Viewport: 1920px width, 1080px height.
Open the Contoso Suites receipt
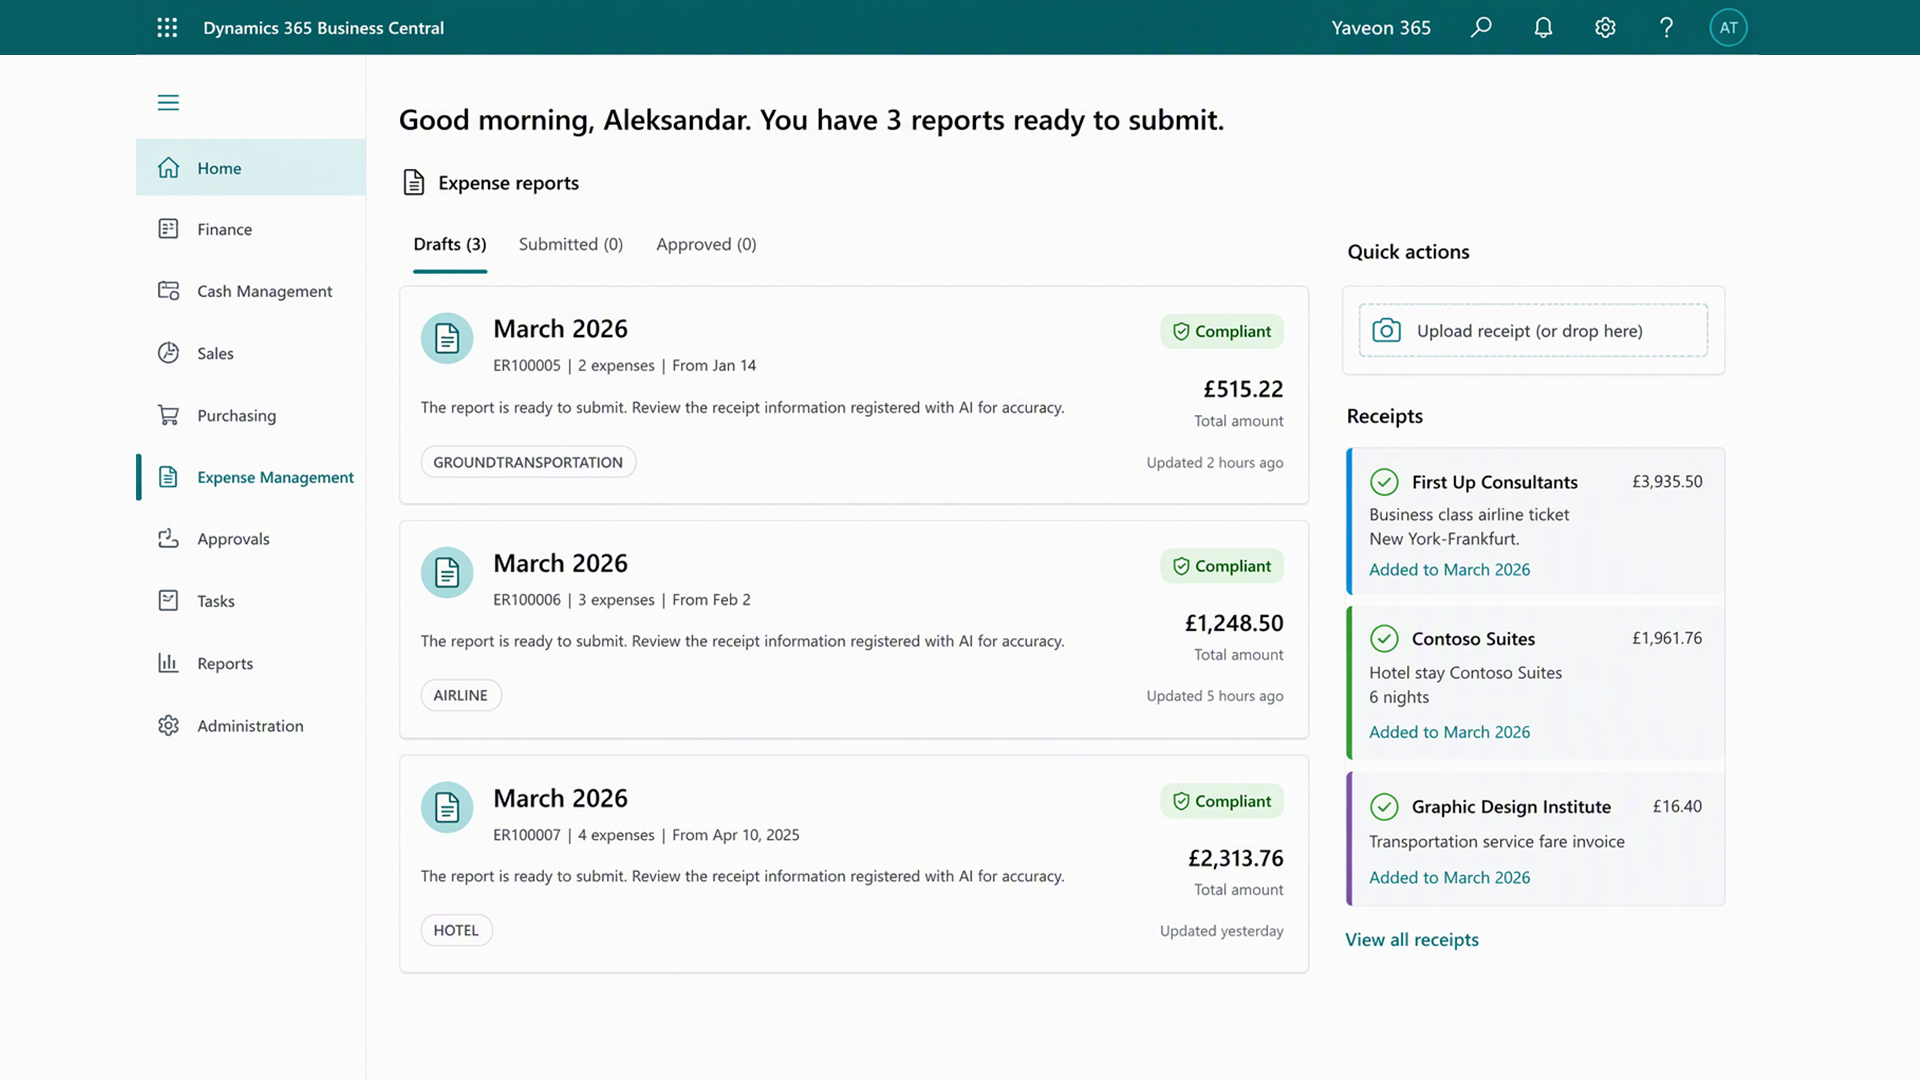pos(1536,683)
